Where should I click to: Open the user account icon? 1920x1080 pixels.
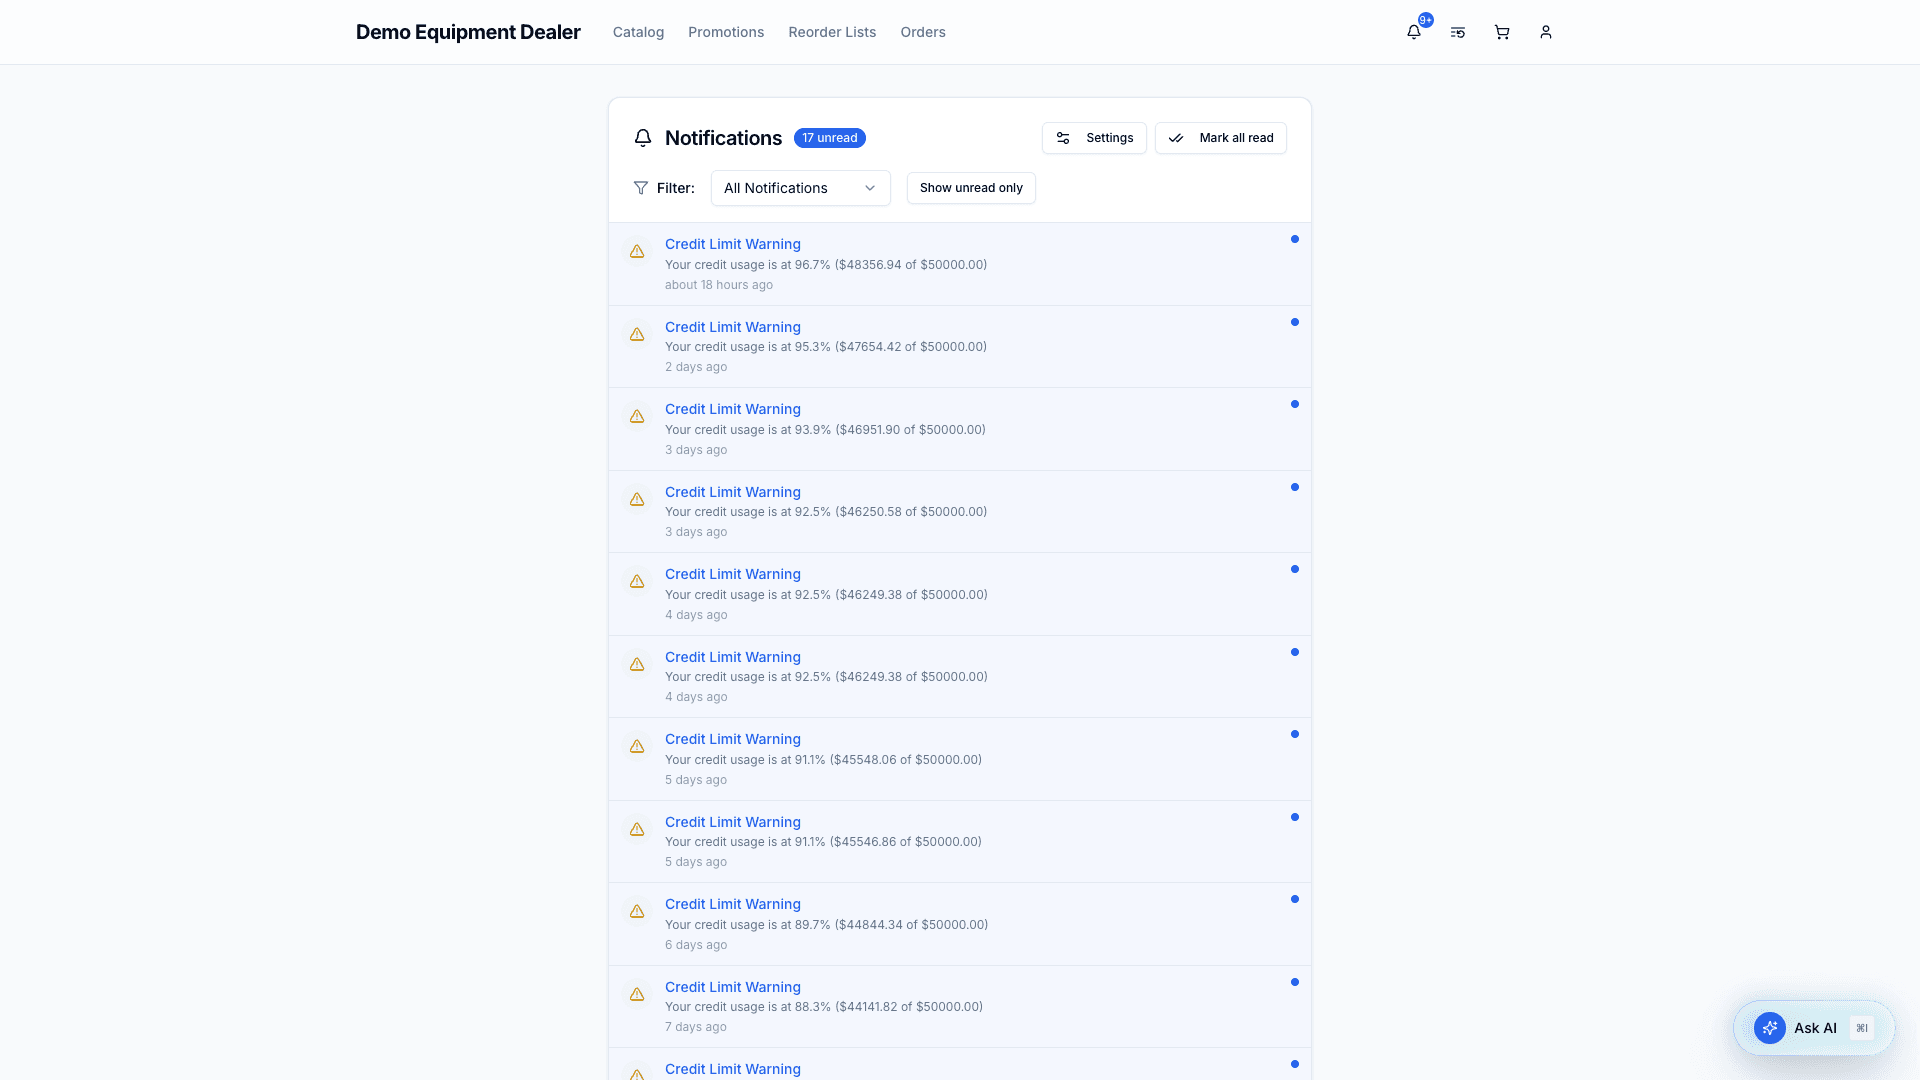pyautogui.click(x=1545, y=32)
